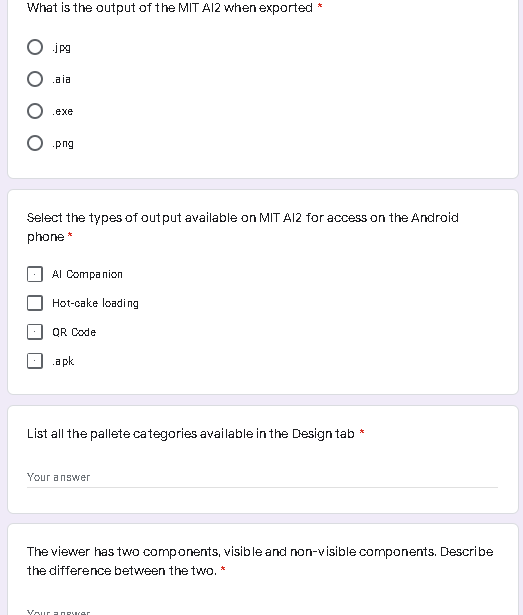Select the .jpg radio button
This screenshot has height=615, width=523.
click(35, 47)
